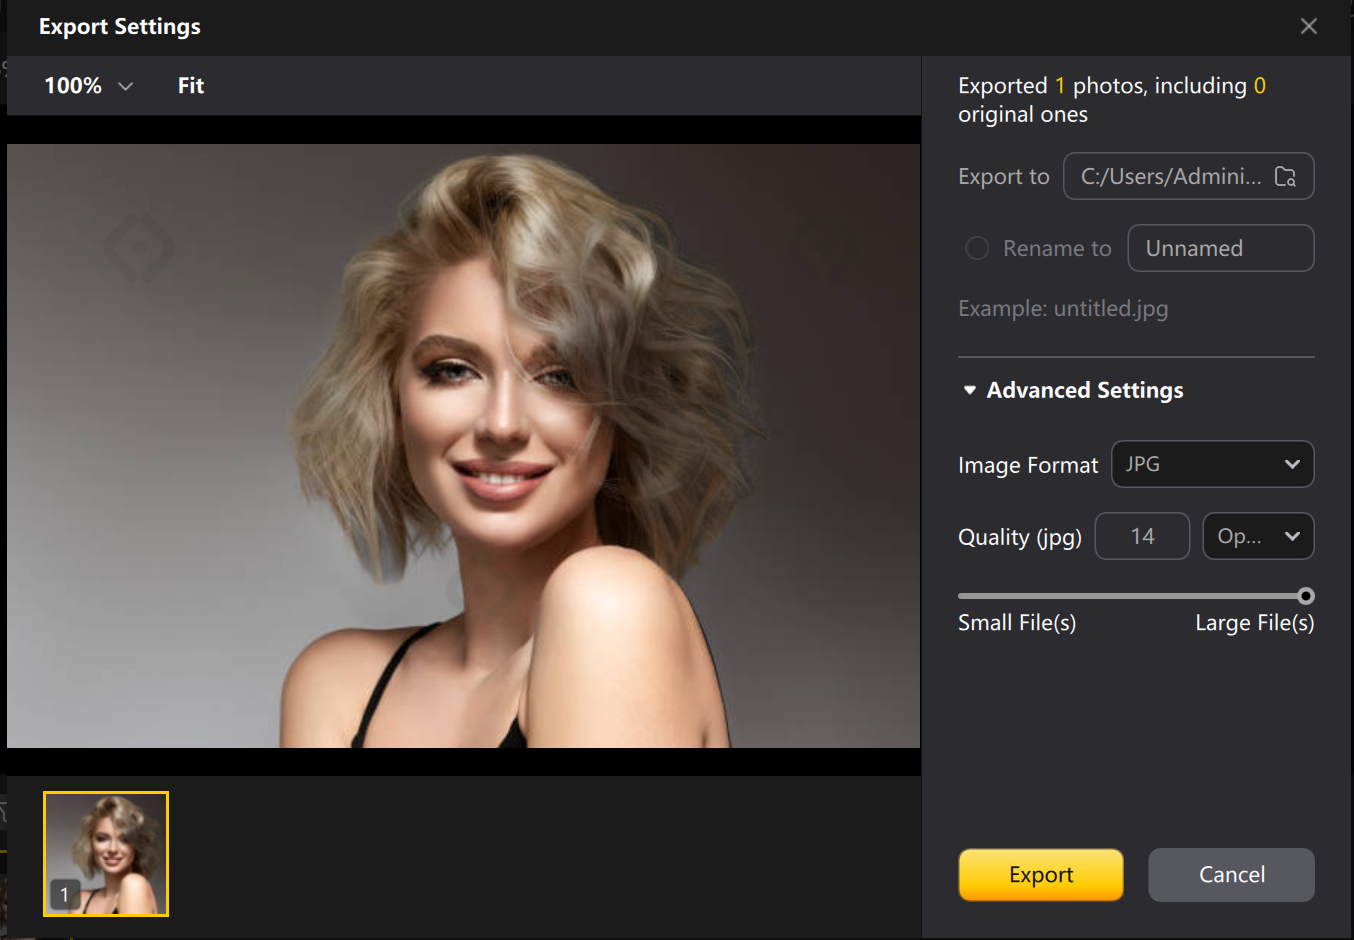Select the Rename to radio button
The height and width of the screenshot is (940, 1354).
977,248
